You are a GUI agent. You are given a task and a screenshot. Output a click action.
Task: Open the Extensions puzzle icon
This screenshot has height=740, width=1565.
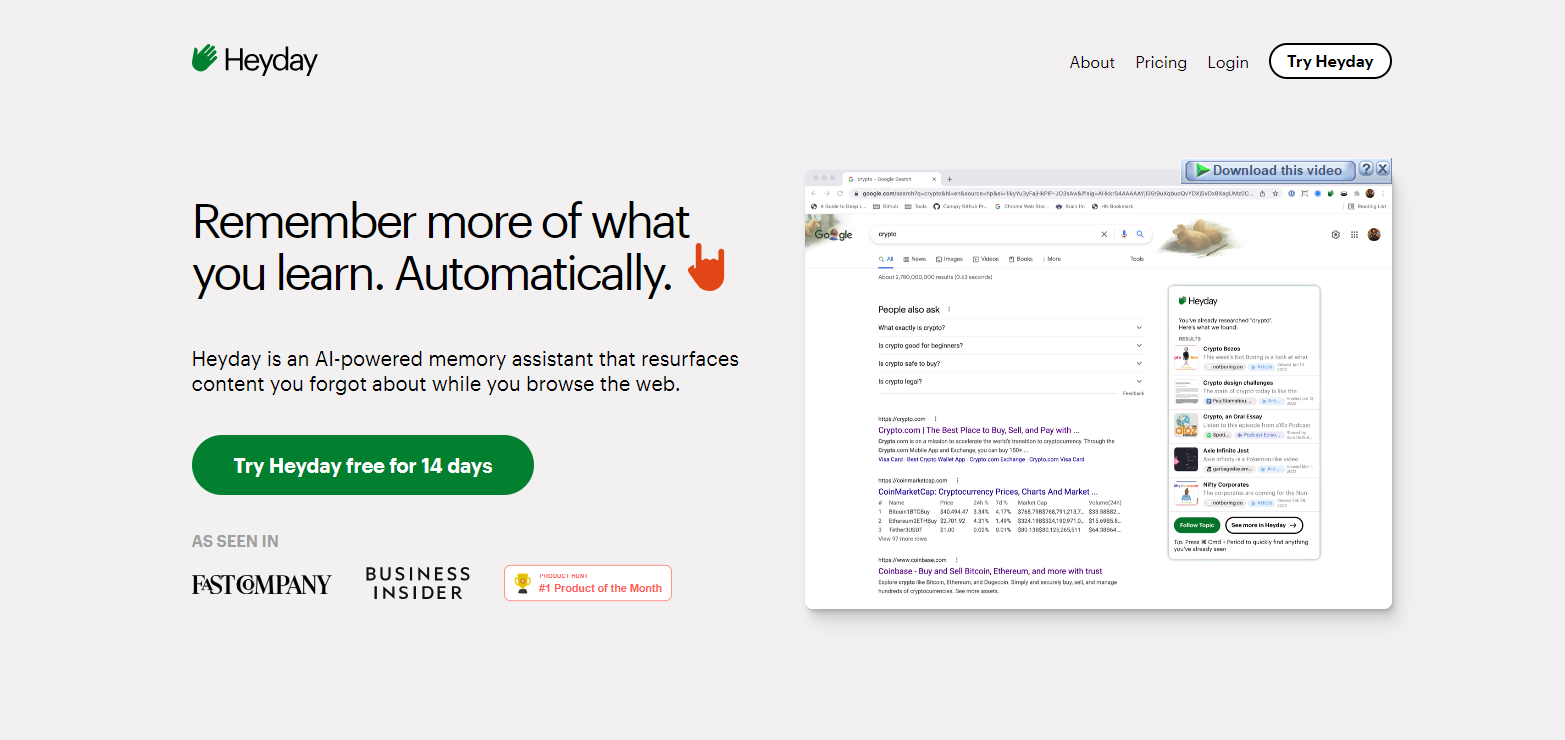(x=1357, y=193)
